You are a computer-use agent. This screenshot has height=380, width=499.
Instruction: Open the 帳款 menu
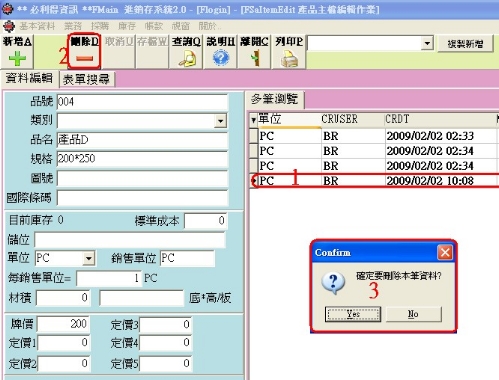coord(153,26)
